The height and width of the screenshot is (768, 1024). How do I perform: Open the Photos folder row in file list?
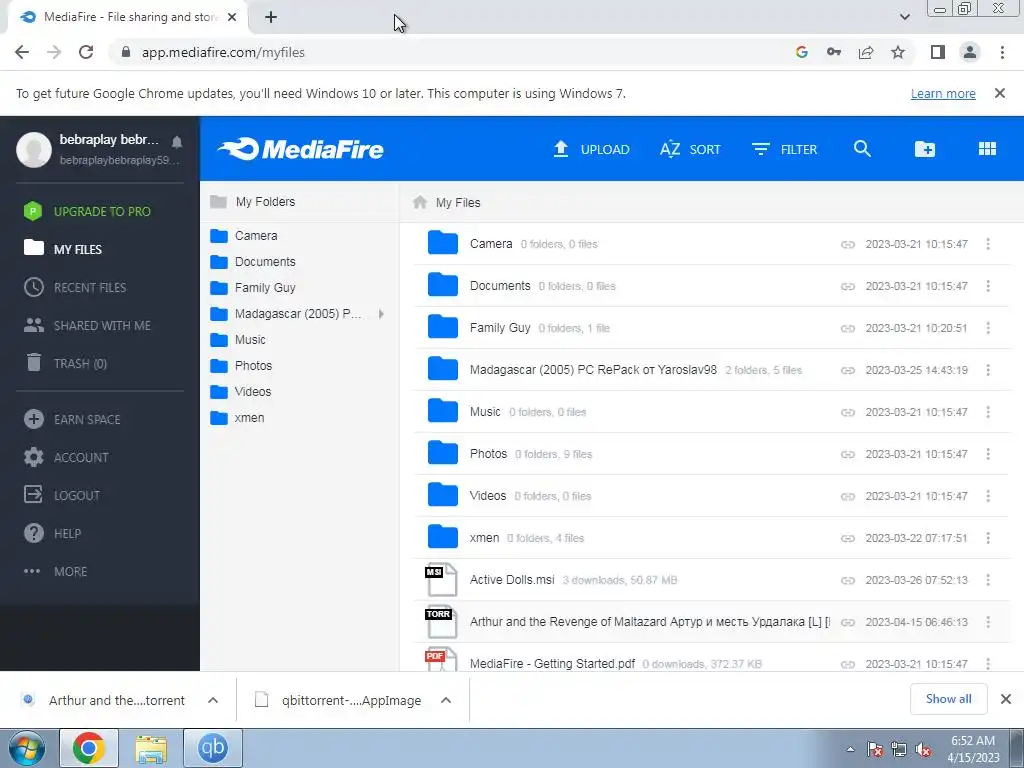711,454
